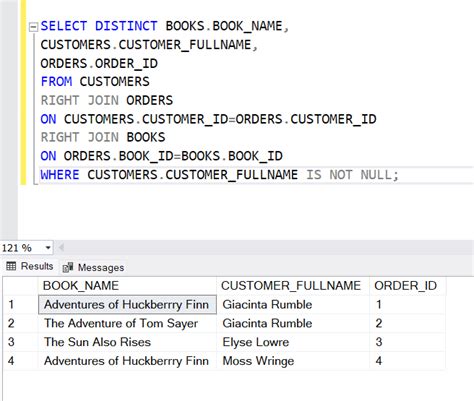Click the Elyse Lowre cell

pyautogui.click(x=293, y=342)
